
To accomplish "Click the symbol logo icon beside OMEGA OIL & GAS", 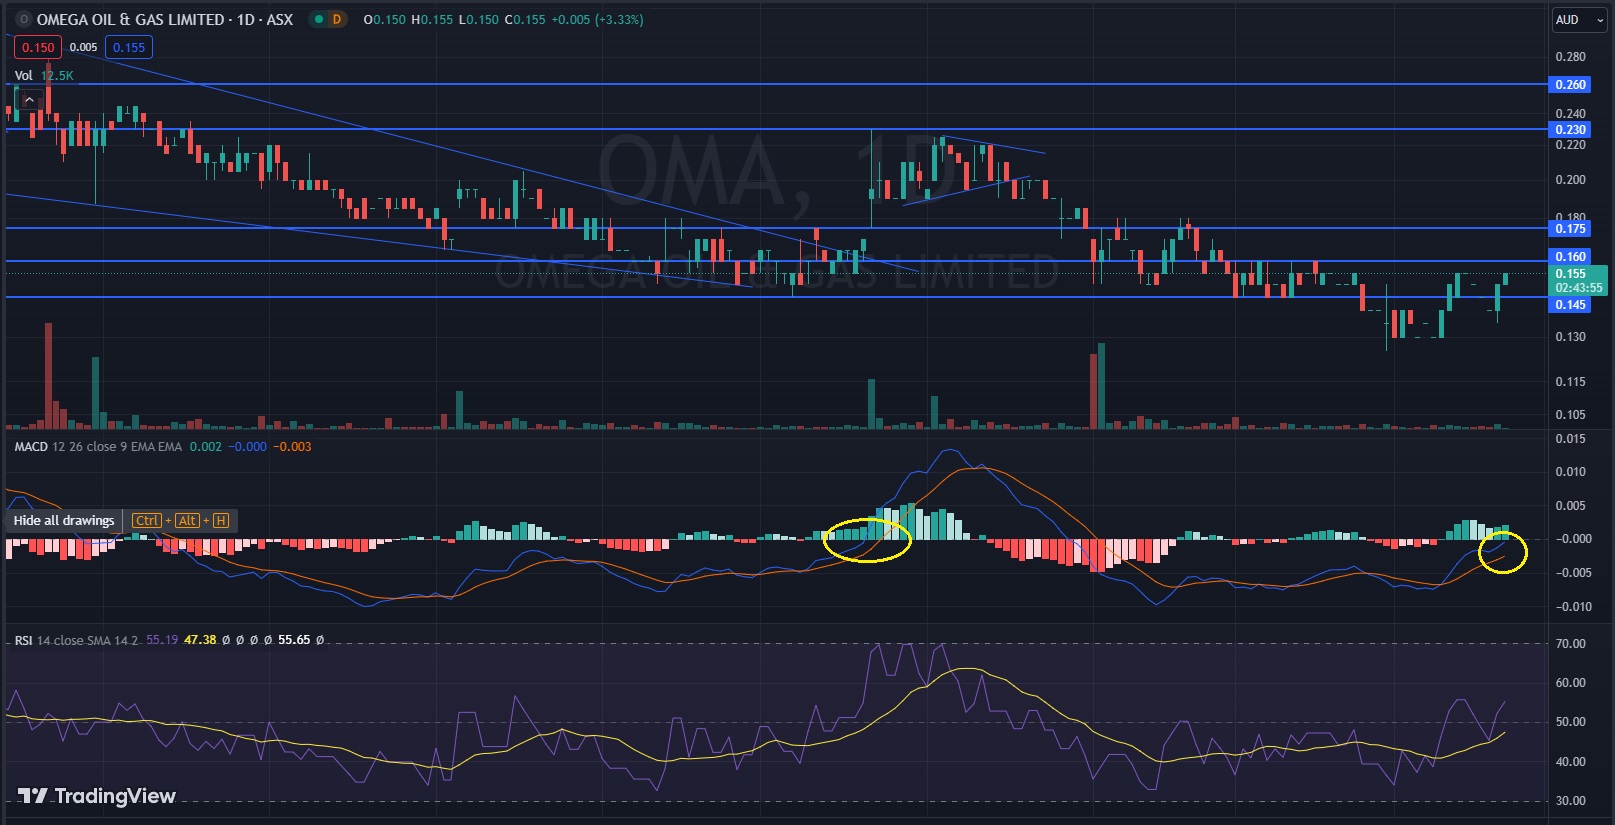I will pos(23,19).
